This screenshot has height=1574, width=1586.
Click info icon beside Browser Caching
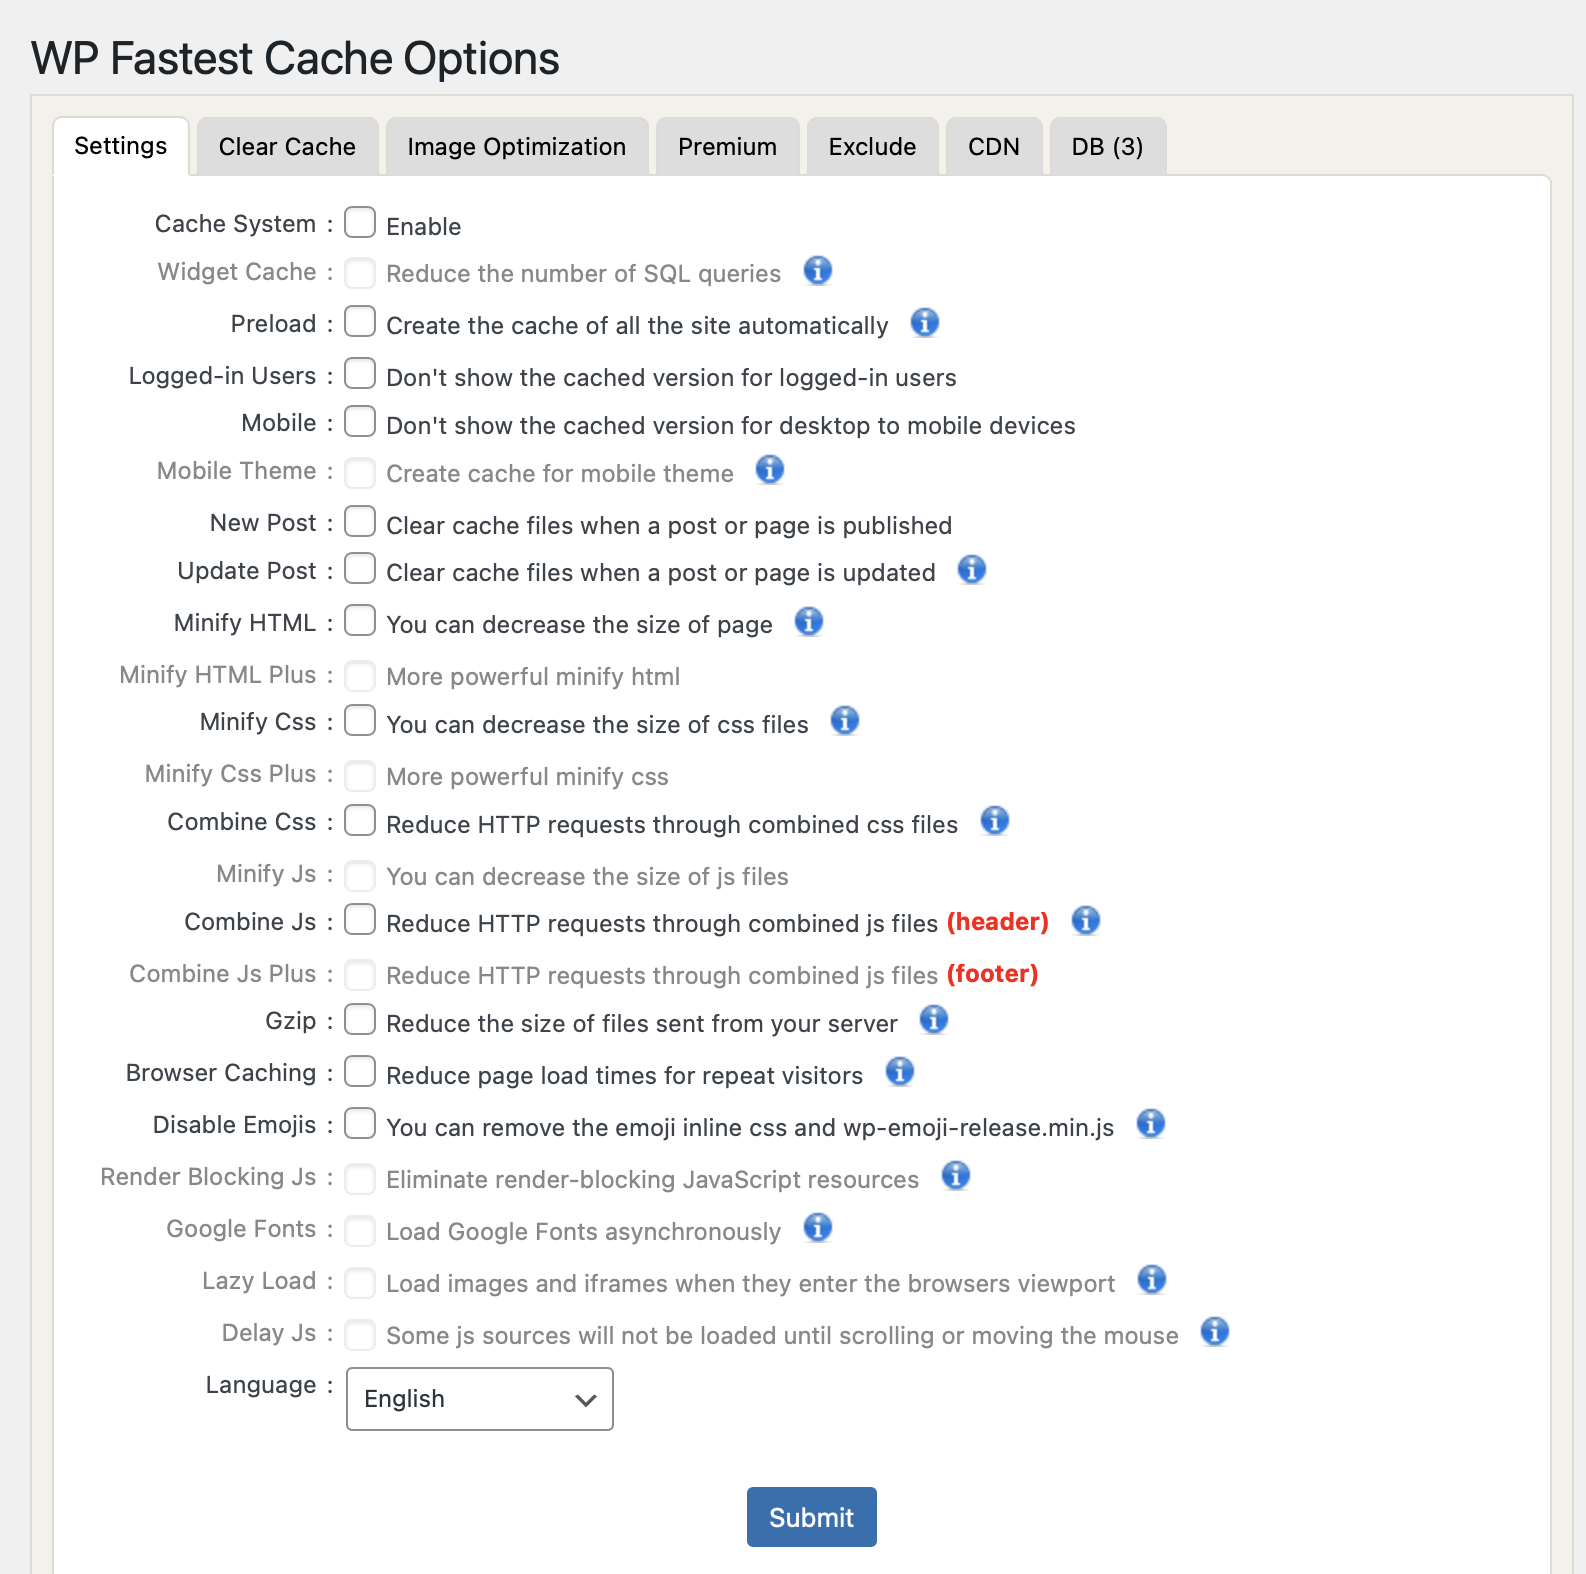tap(899, 1072)
